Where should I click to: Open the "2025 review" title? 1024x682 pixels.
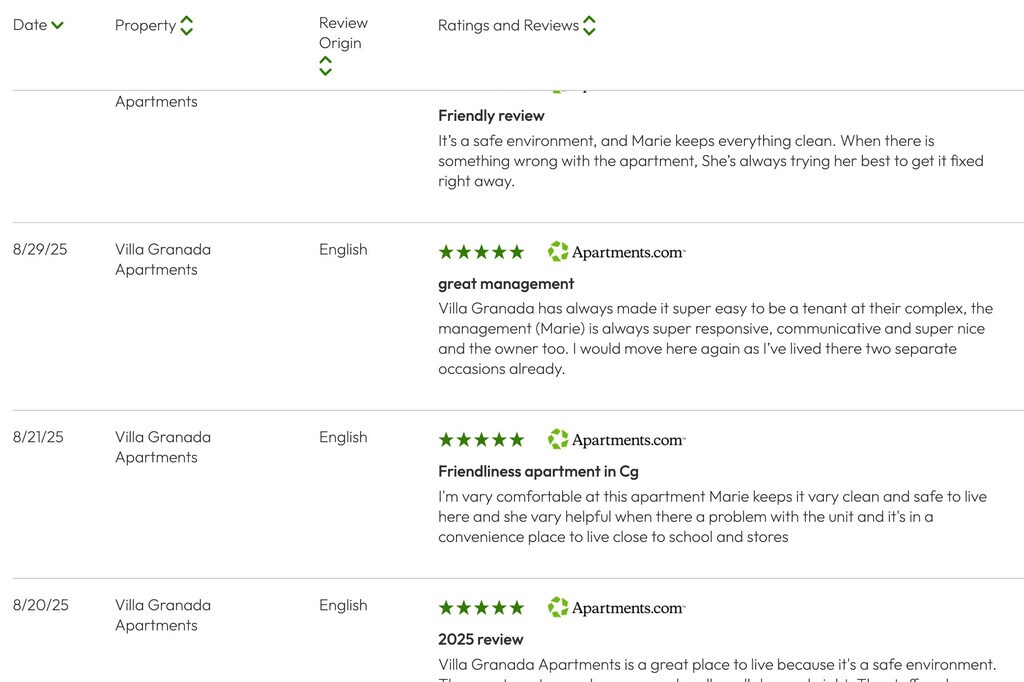[480, 640]
